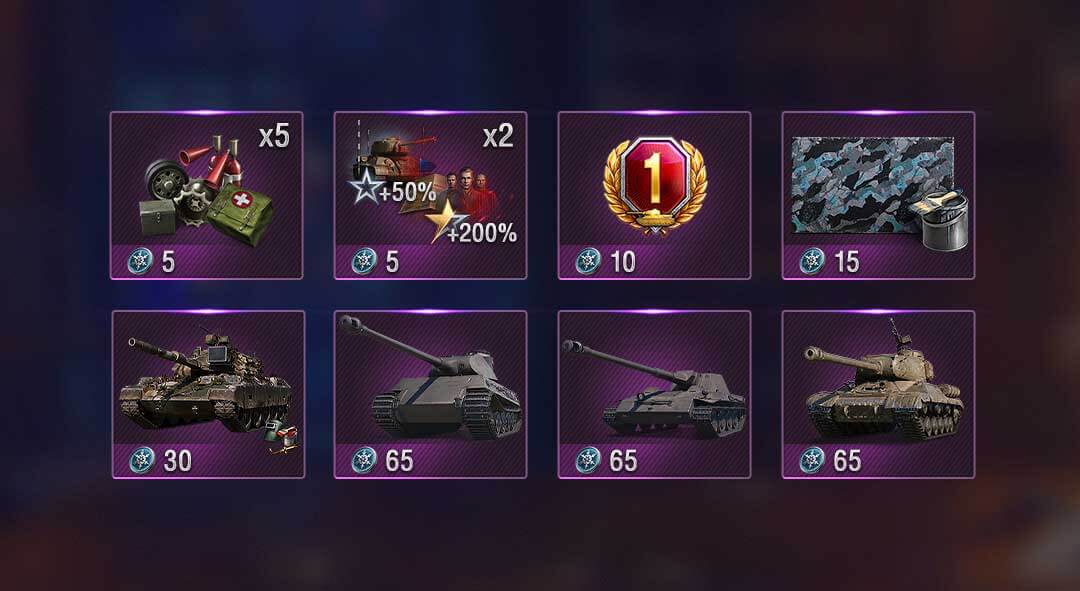1080x591 pixels.
Task: Click the token icon beside price 15
Action: [812, 262]
